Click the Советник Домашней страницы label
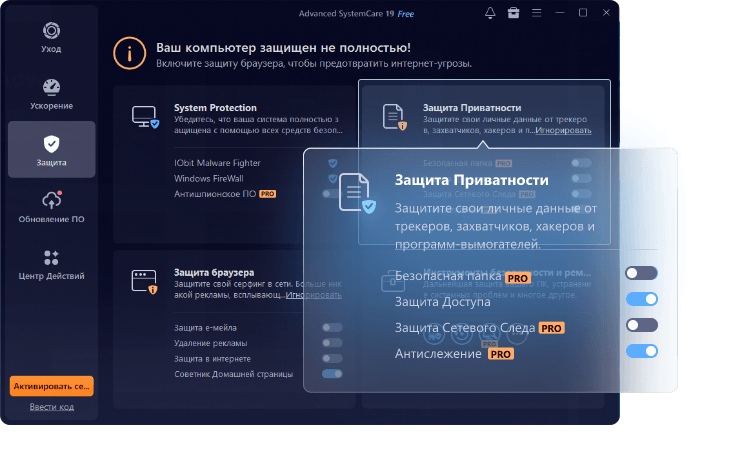 tap(233, 374)
